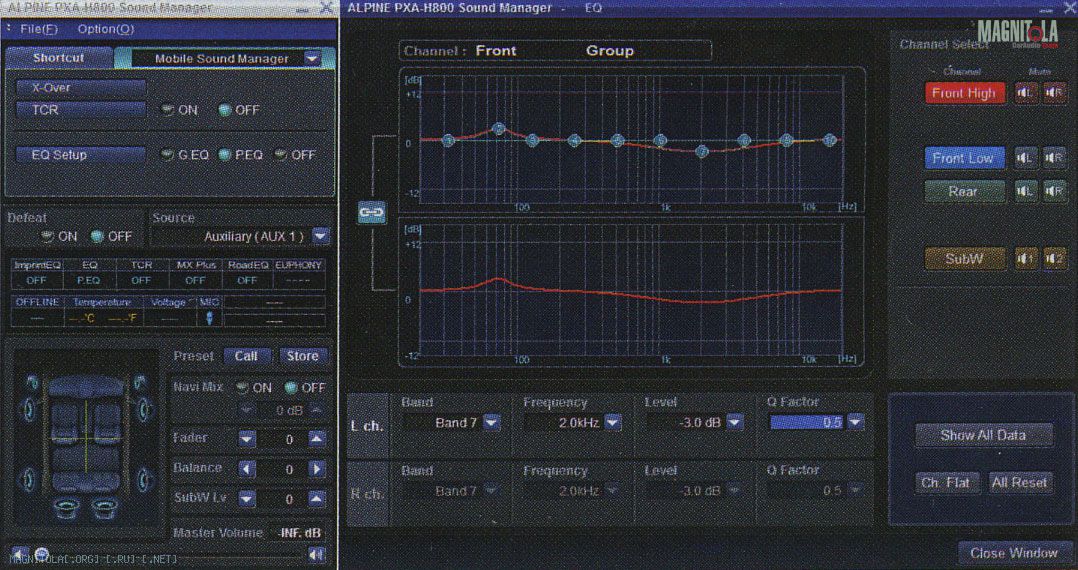Image resolution: width=1078 pixels, height=570 pixels.
Task: Increase Fader value with up arrow
Action: point(316,439)
